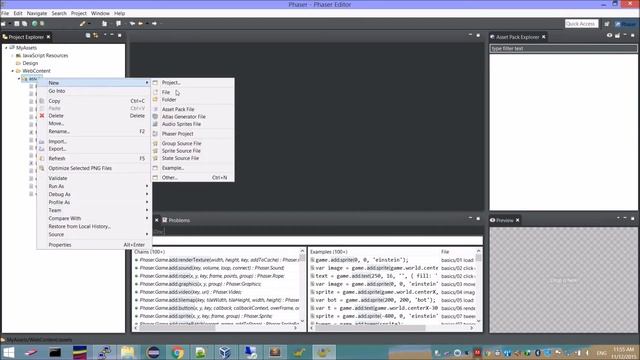Go to the yellow Back navigation arrow

click(141, 24)
